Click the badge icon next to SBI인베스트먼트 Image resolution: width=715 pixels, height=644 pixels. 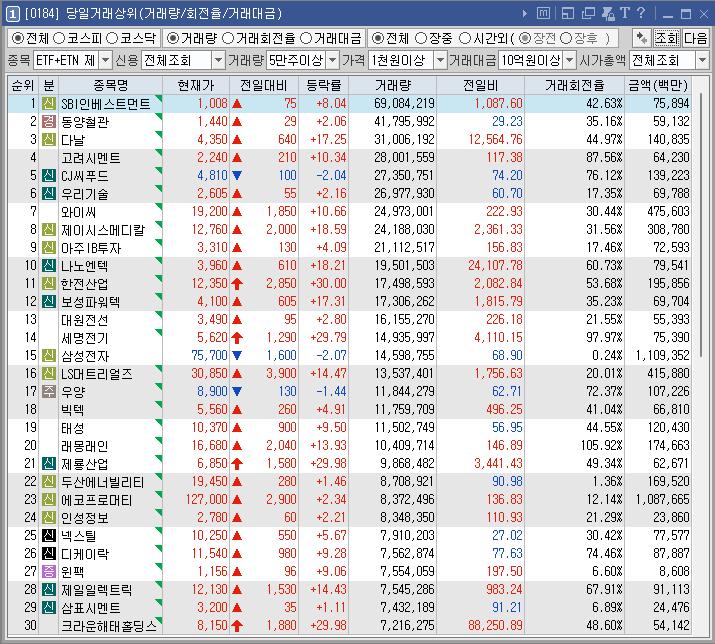(49, 104)
